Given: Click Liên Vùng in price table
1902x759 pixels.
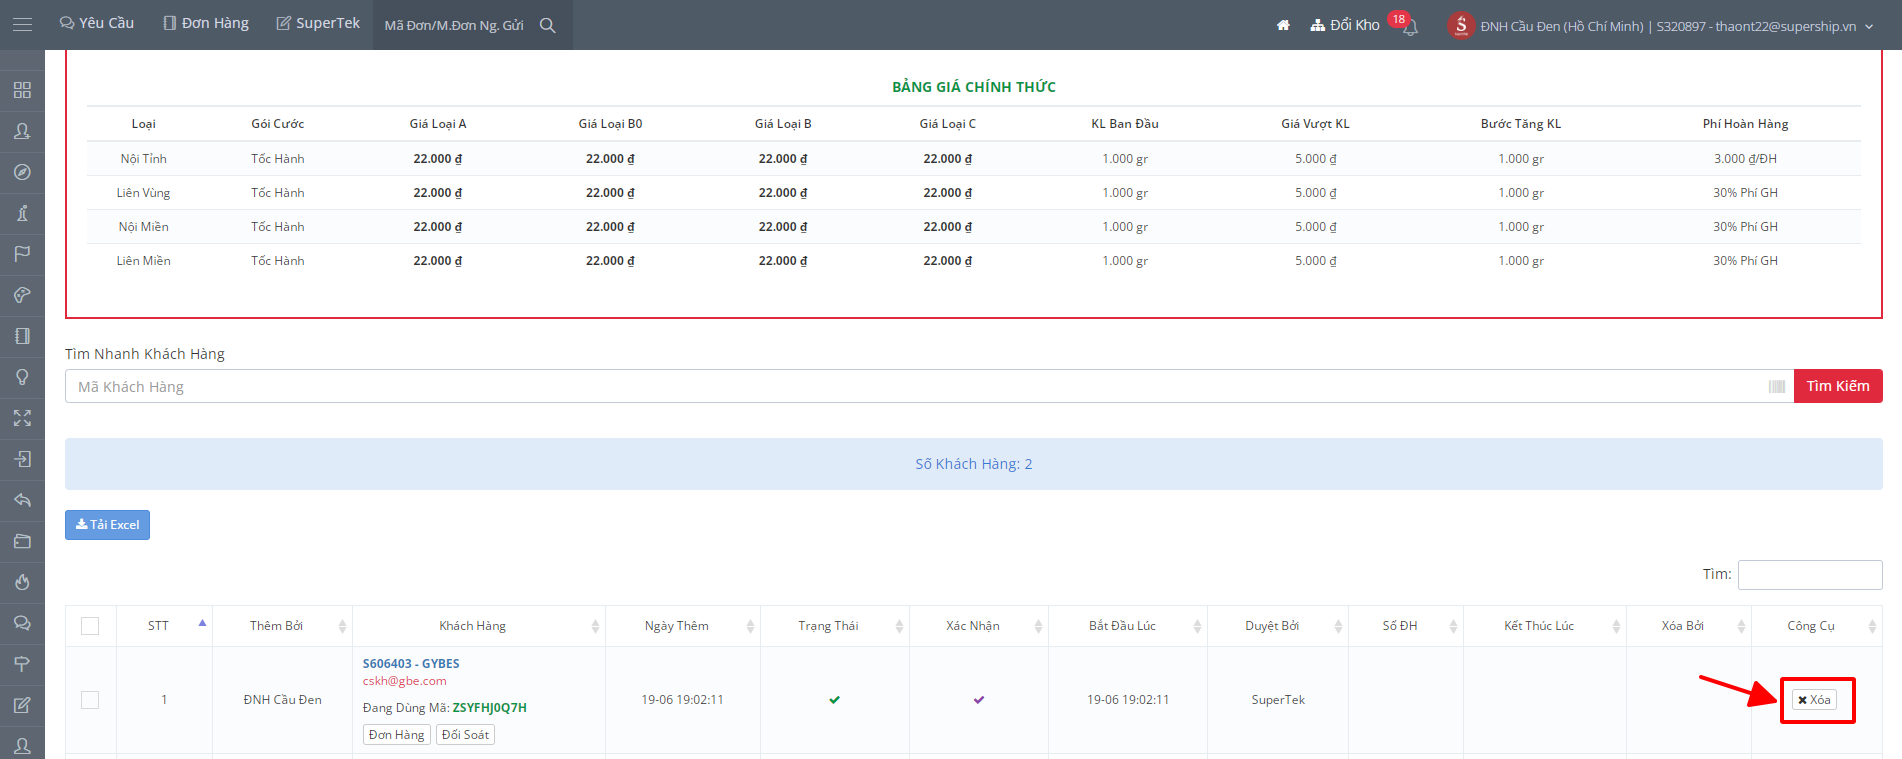Looking at the screenshot, I should click(x=144, y=193).
